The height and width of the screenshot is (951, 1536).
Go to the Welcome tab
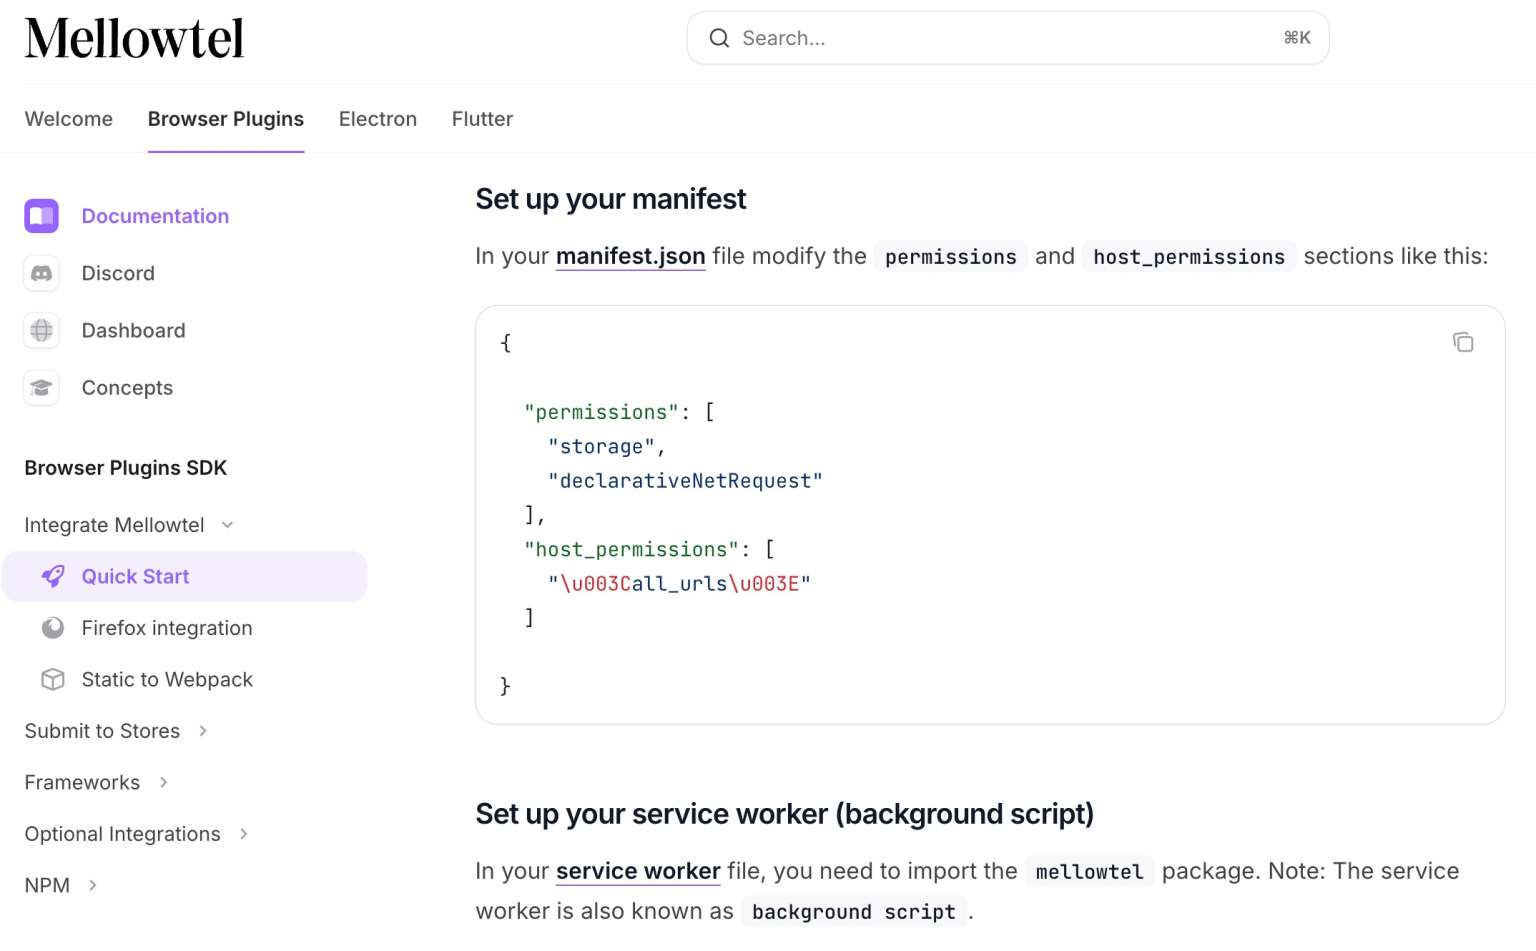(x=68, y=119)
